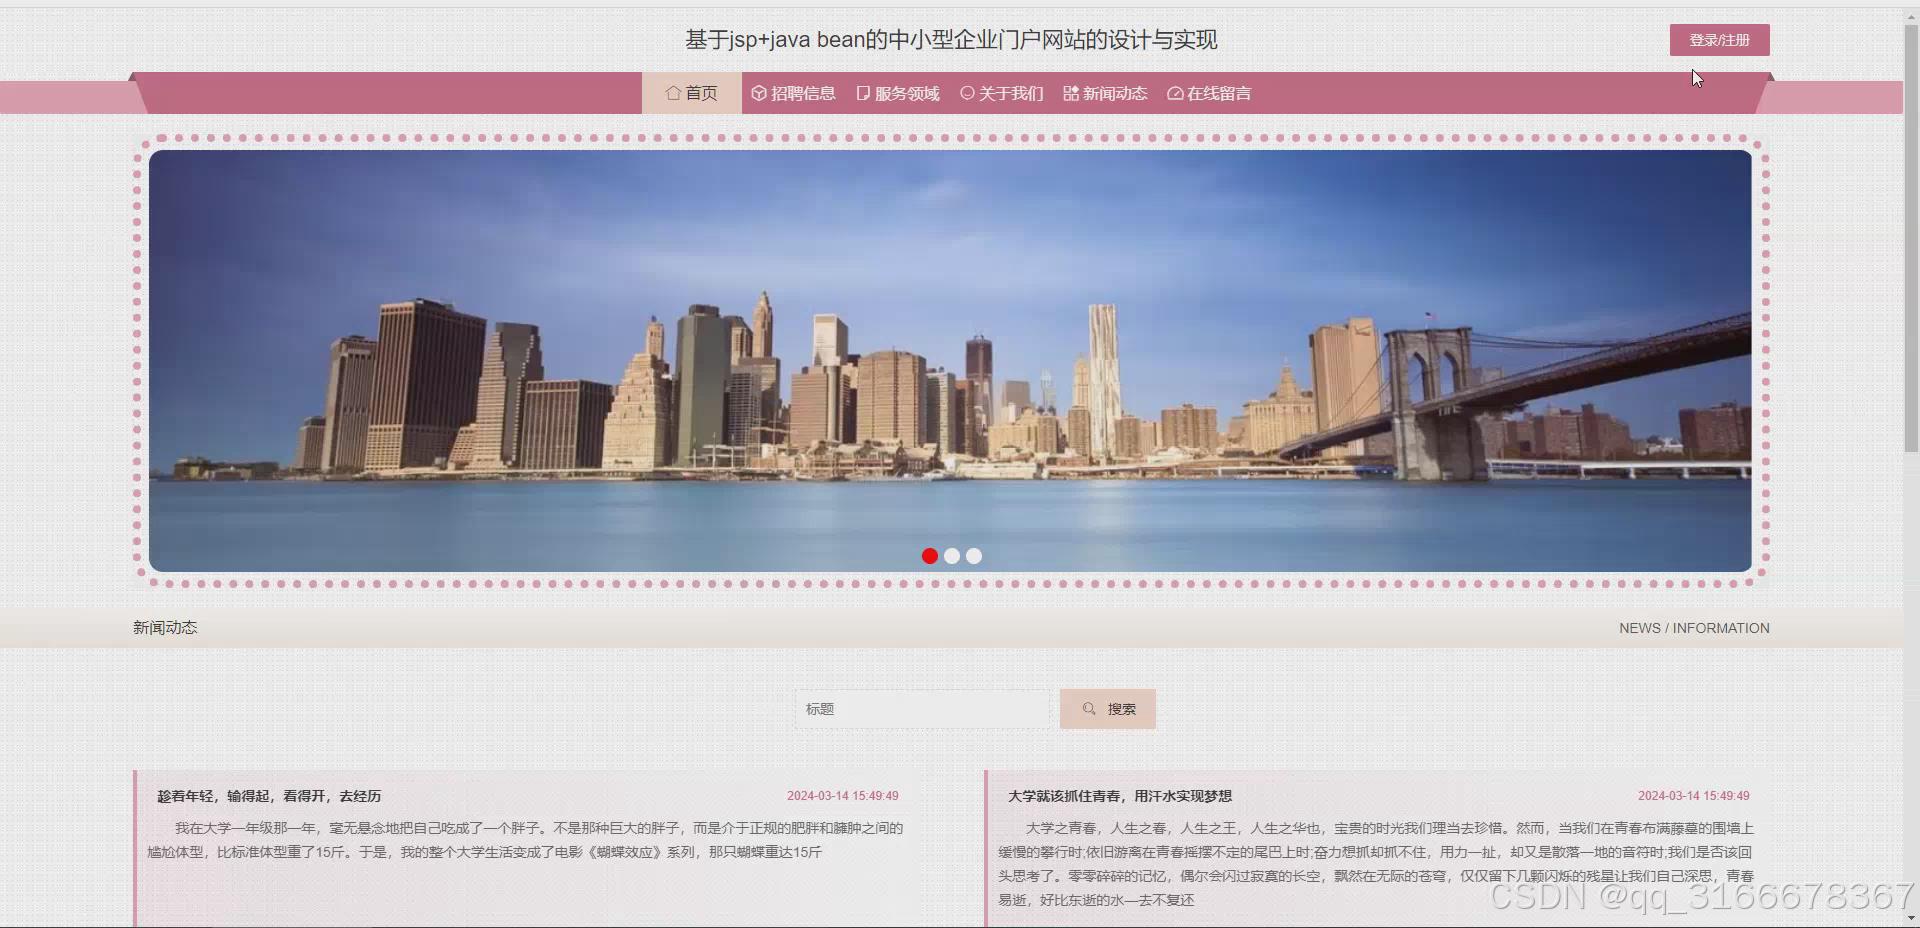Click the magnifier icon in the search button
Viewport: 1920px width, 928px height.
pos(1089,708)
